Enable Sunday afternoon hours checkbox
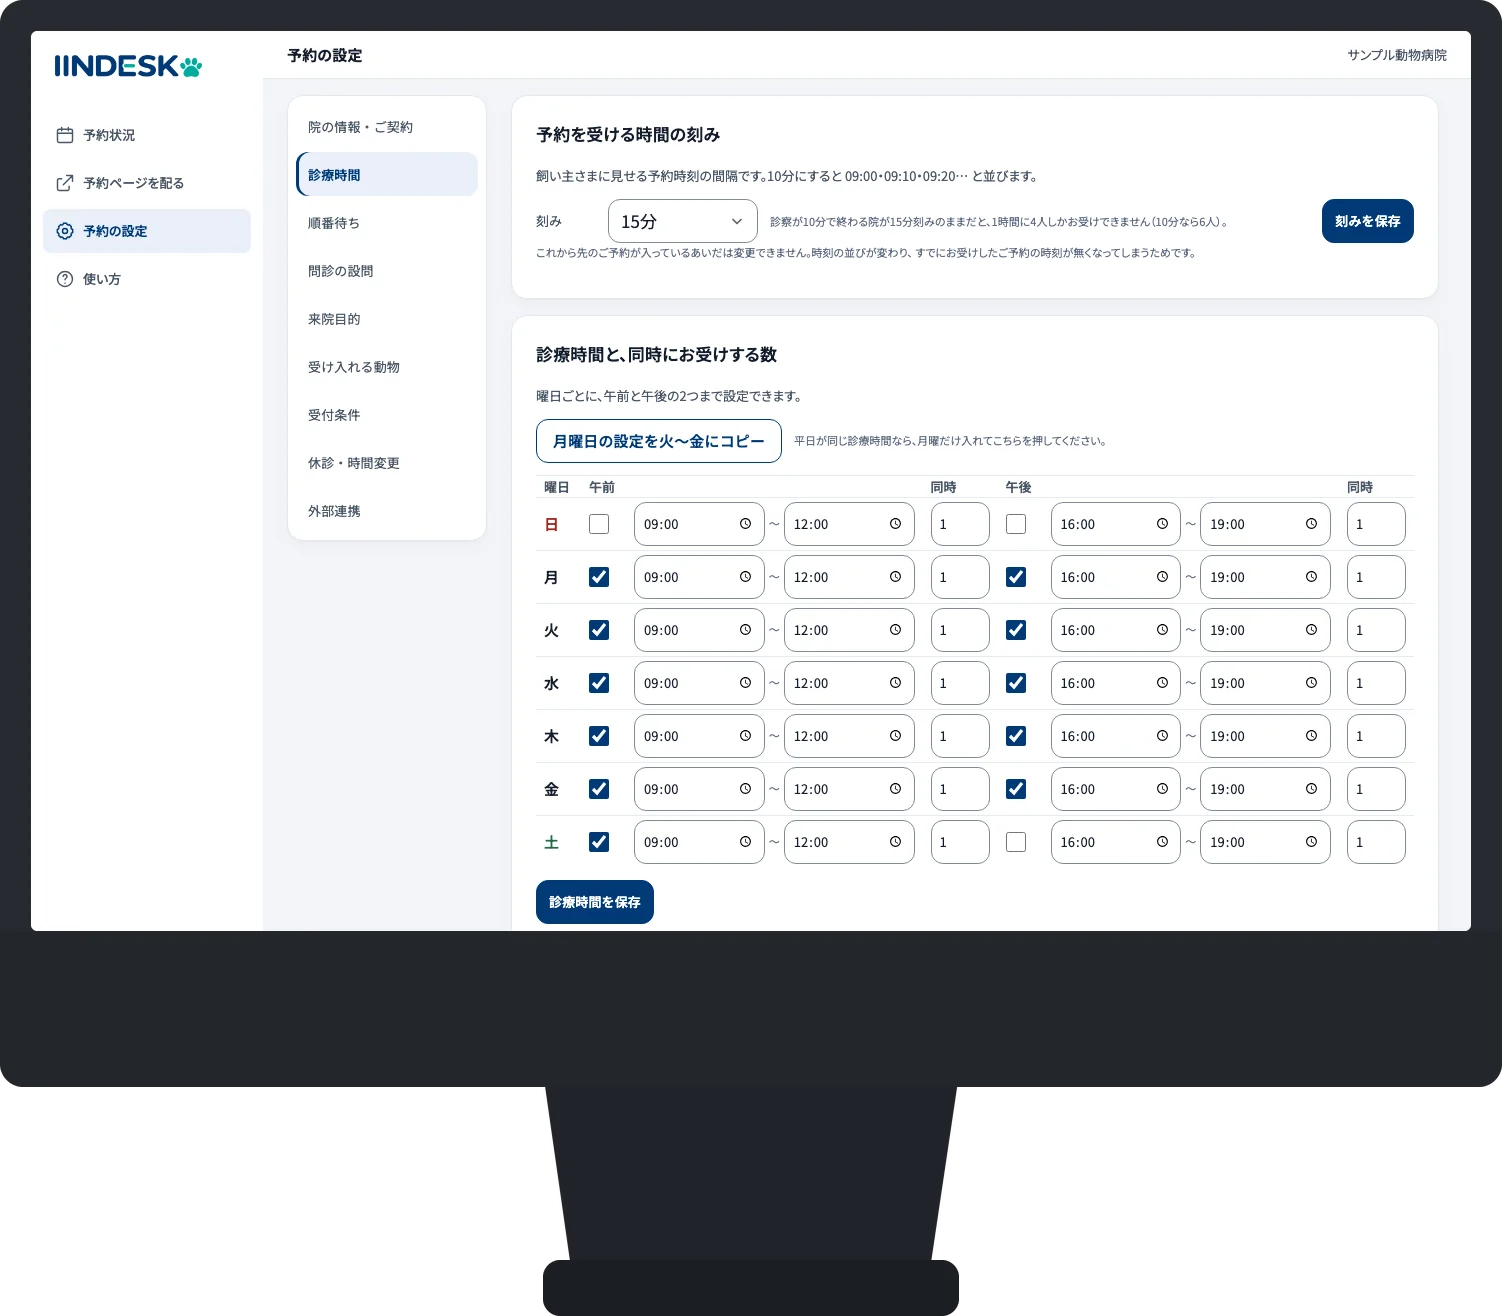The height and width of the screenshot is (1316, 1502). (1016, 524)
